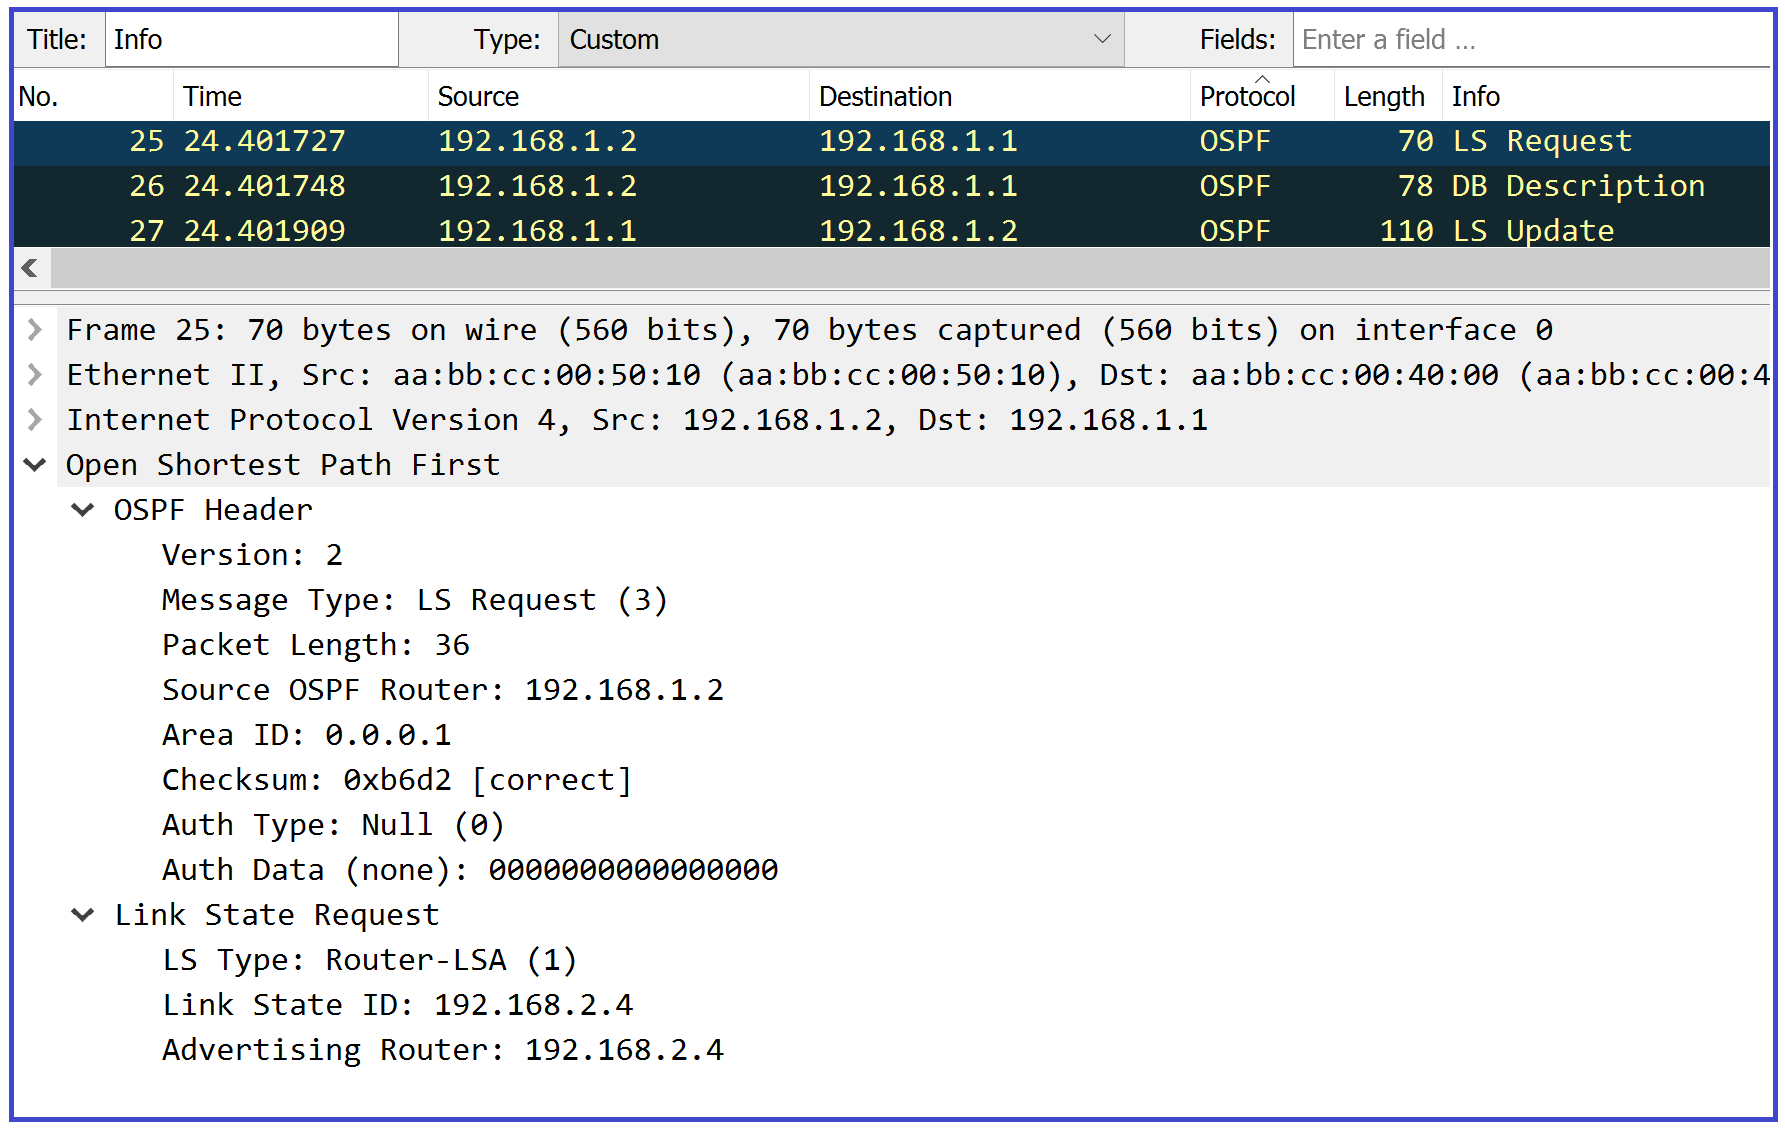Select packet 26 DB Description row

[700, 186]
